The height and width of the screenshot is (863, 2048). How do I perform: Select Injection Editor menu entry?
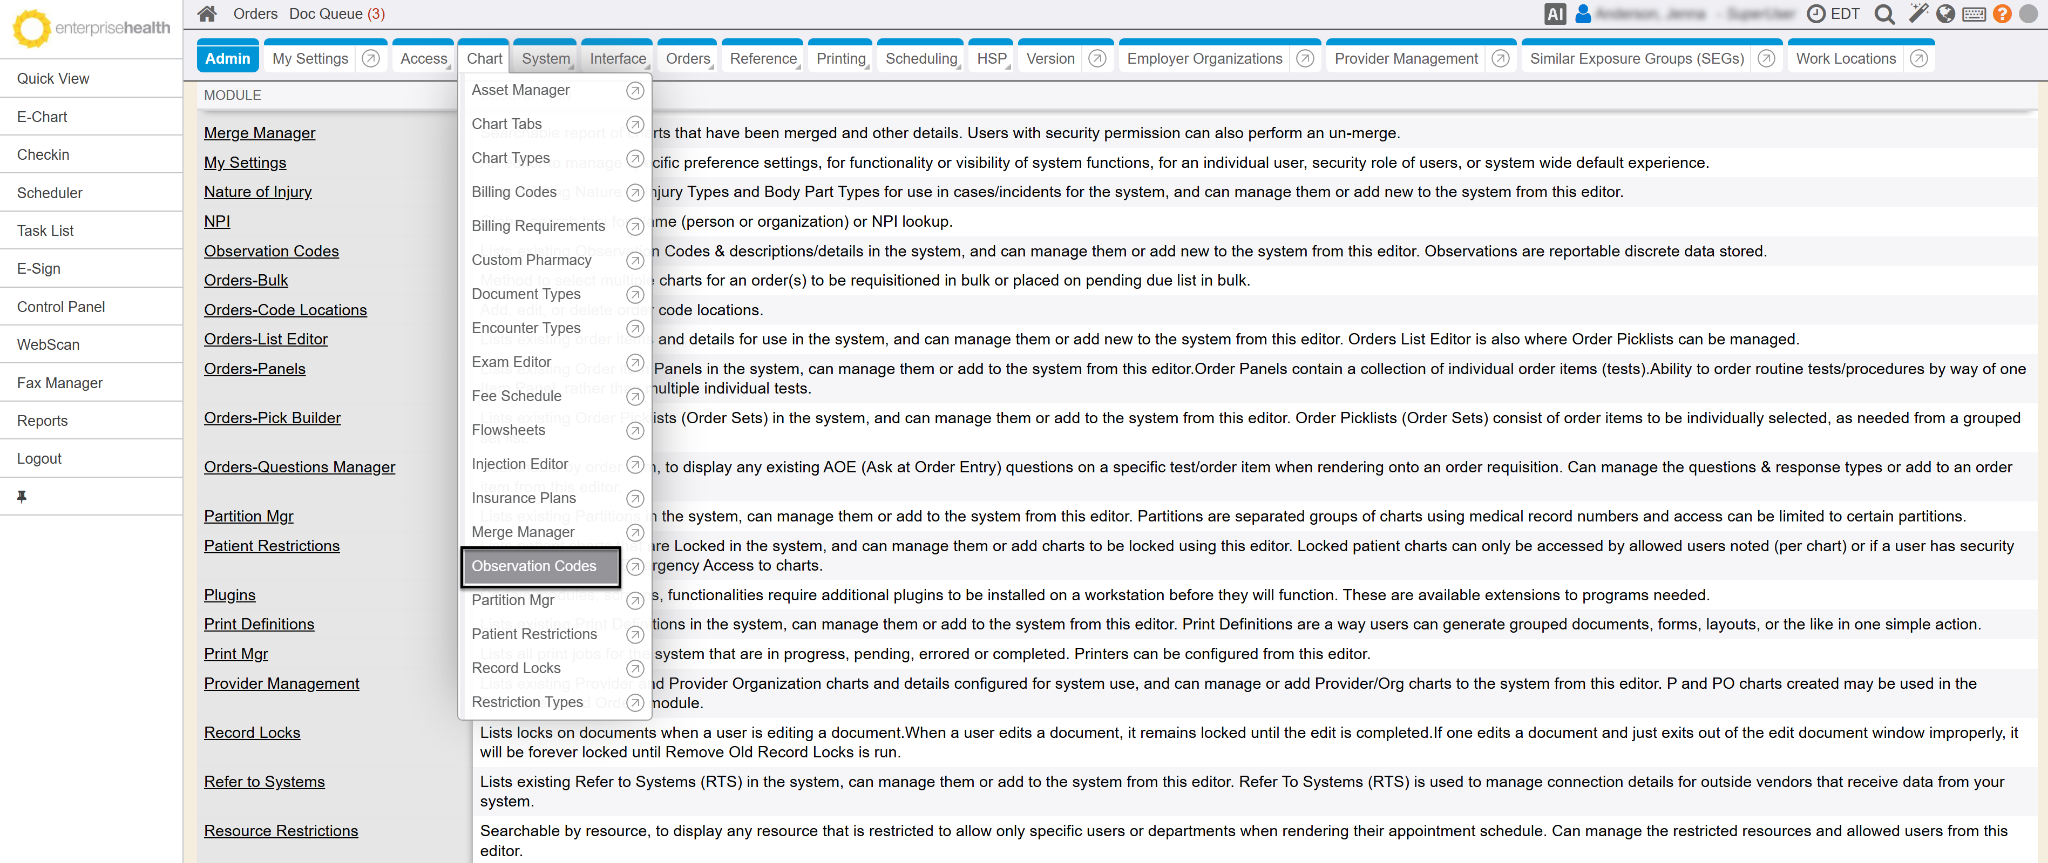[520, 464]
